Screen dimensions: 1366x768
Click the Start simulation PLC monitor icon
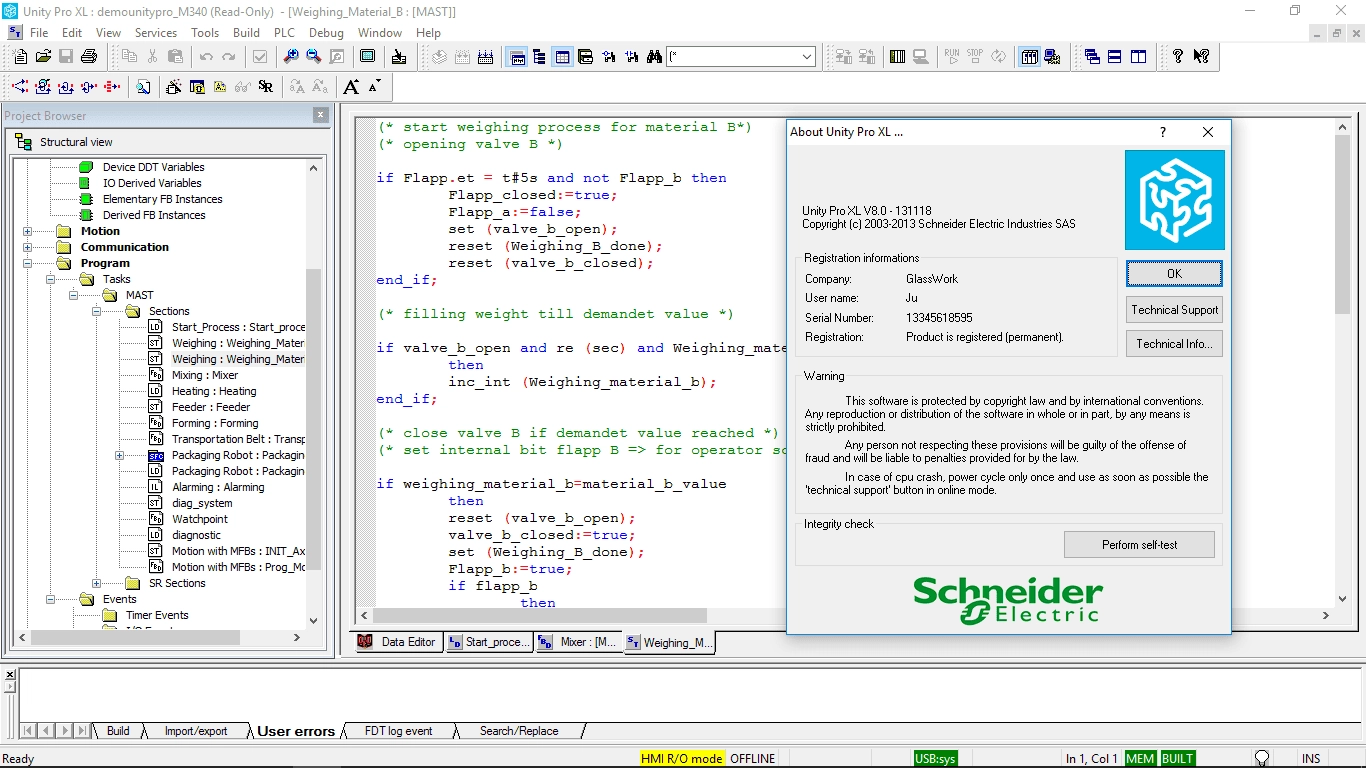point(1052,57)
